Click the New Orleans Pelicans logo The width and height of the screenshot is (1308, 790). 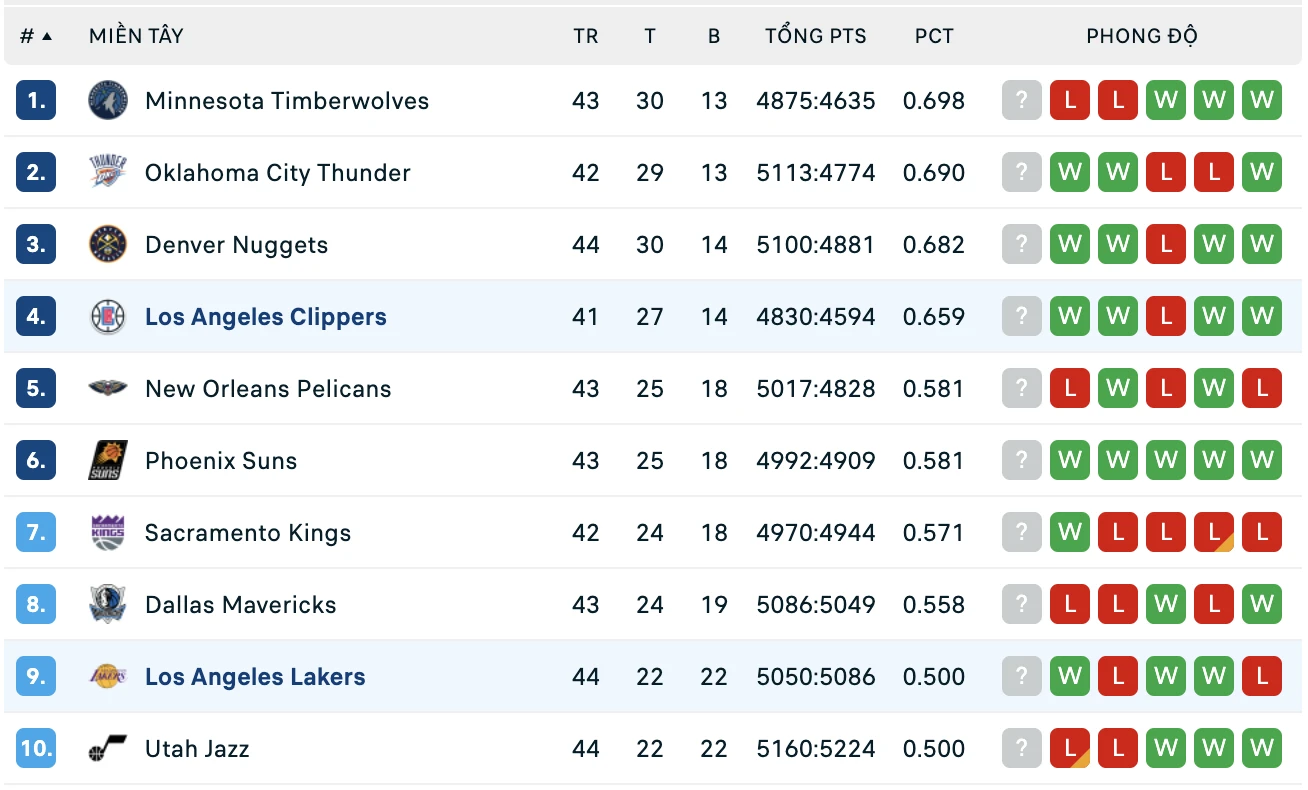click(x=108, y=389)
